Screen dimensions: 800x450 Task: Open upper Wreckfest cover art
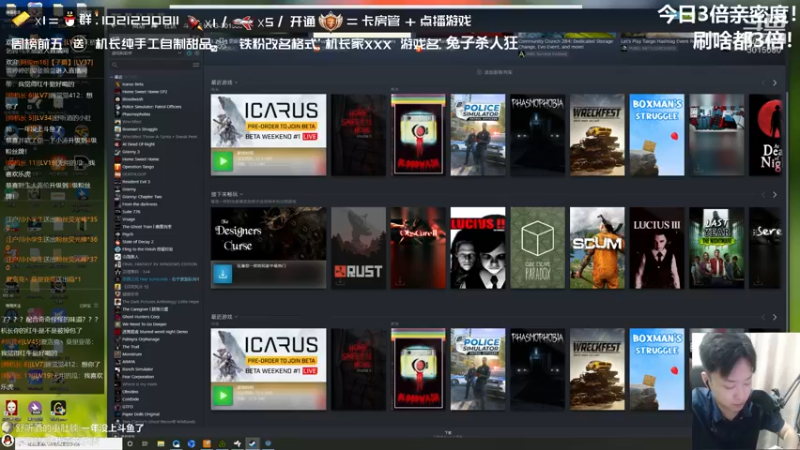click(597, 135)
